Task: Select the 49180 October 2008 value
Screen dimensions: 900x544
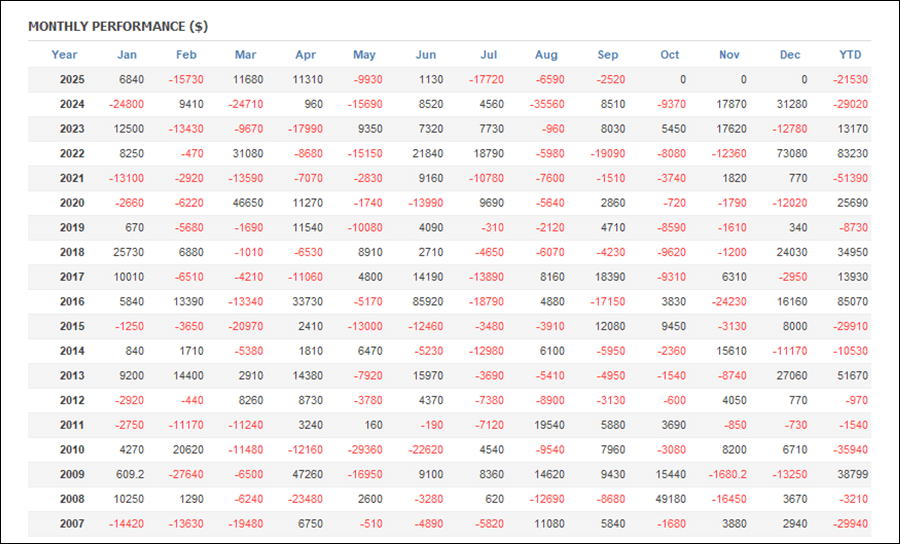Action: coord(670,499)
